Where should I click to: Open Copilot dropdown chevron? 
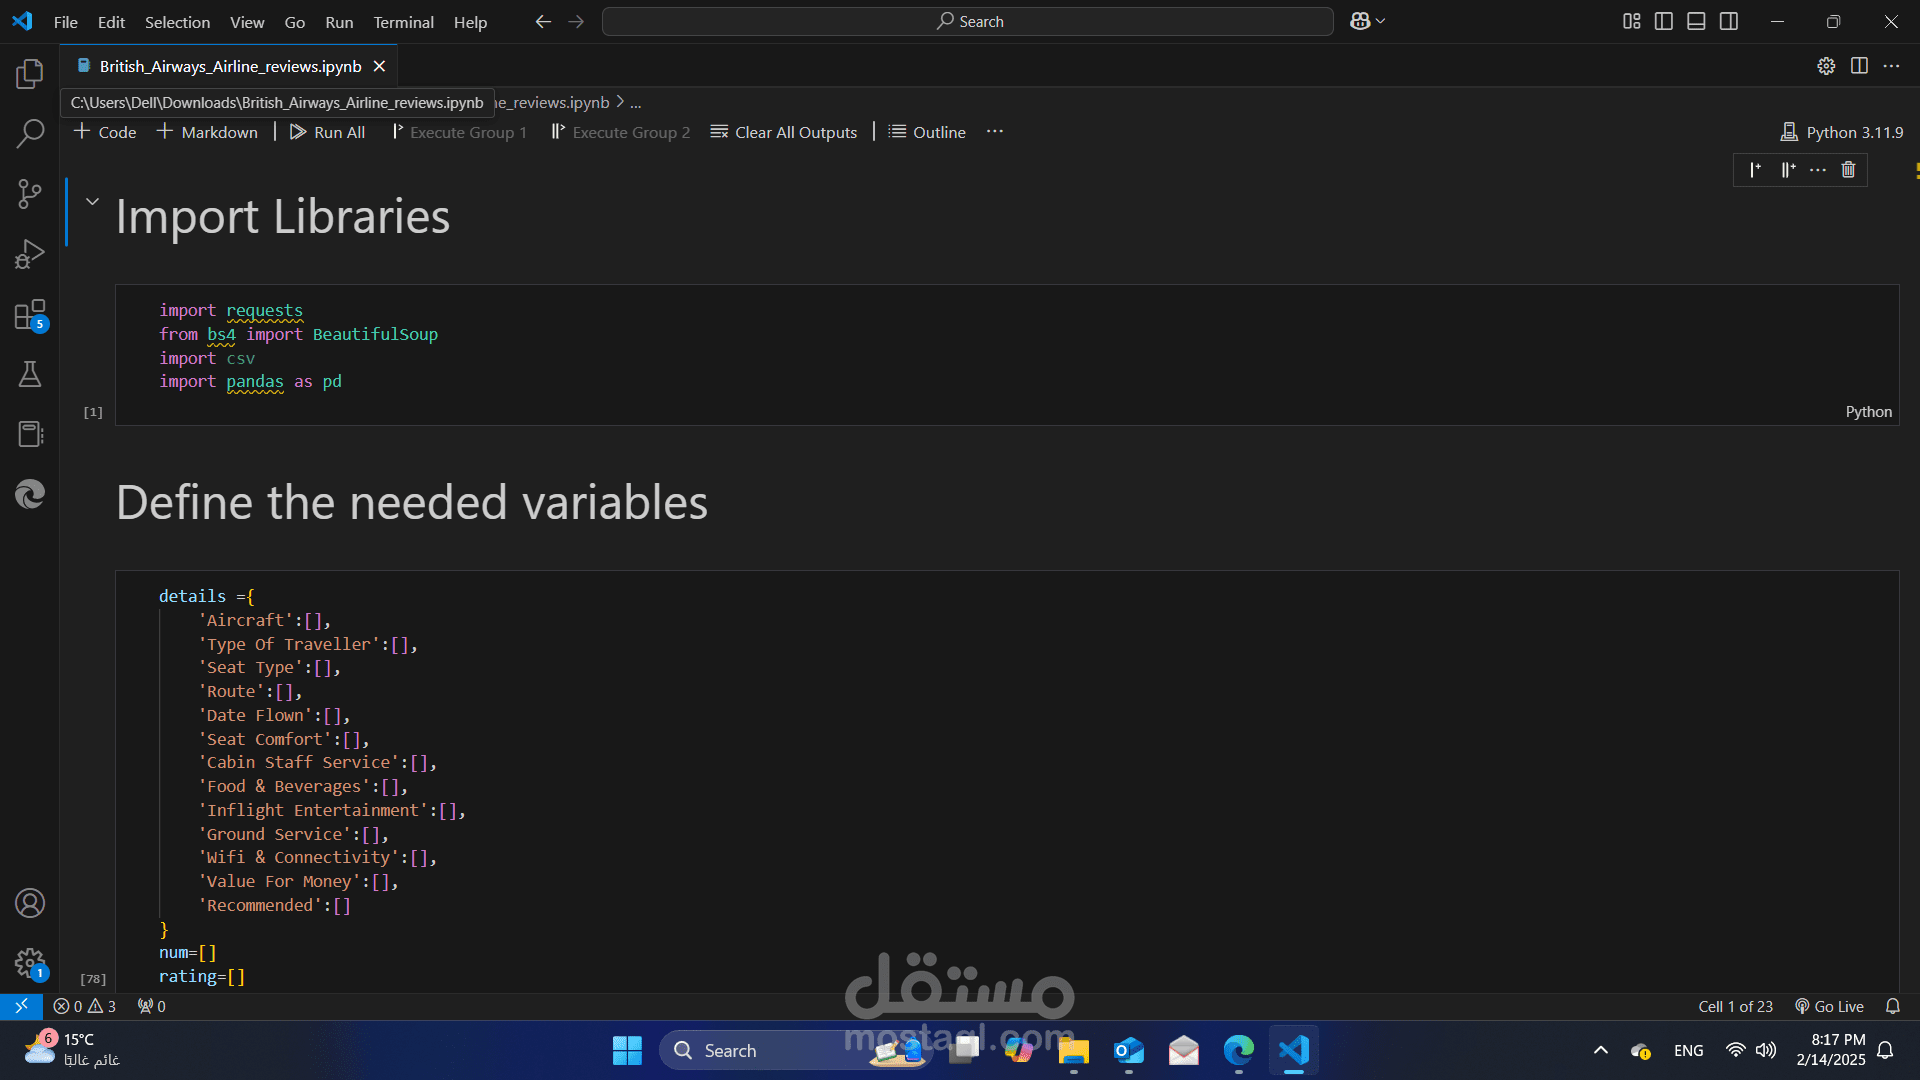1381,21
